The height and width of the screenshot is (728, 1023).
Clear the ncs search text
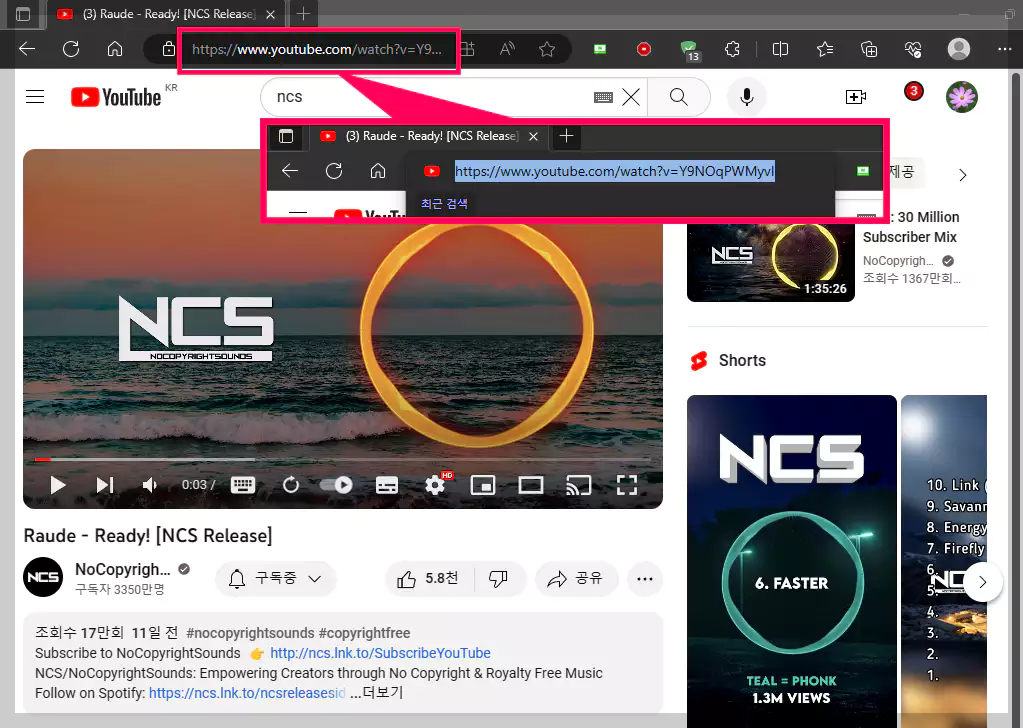tap(631, 97)
